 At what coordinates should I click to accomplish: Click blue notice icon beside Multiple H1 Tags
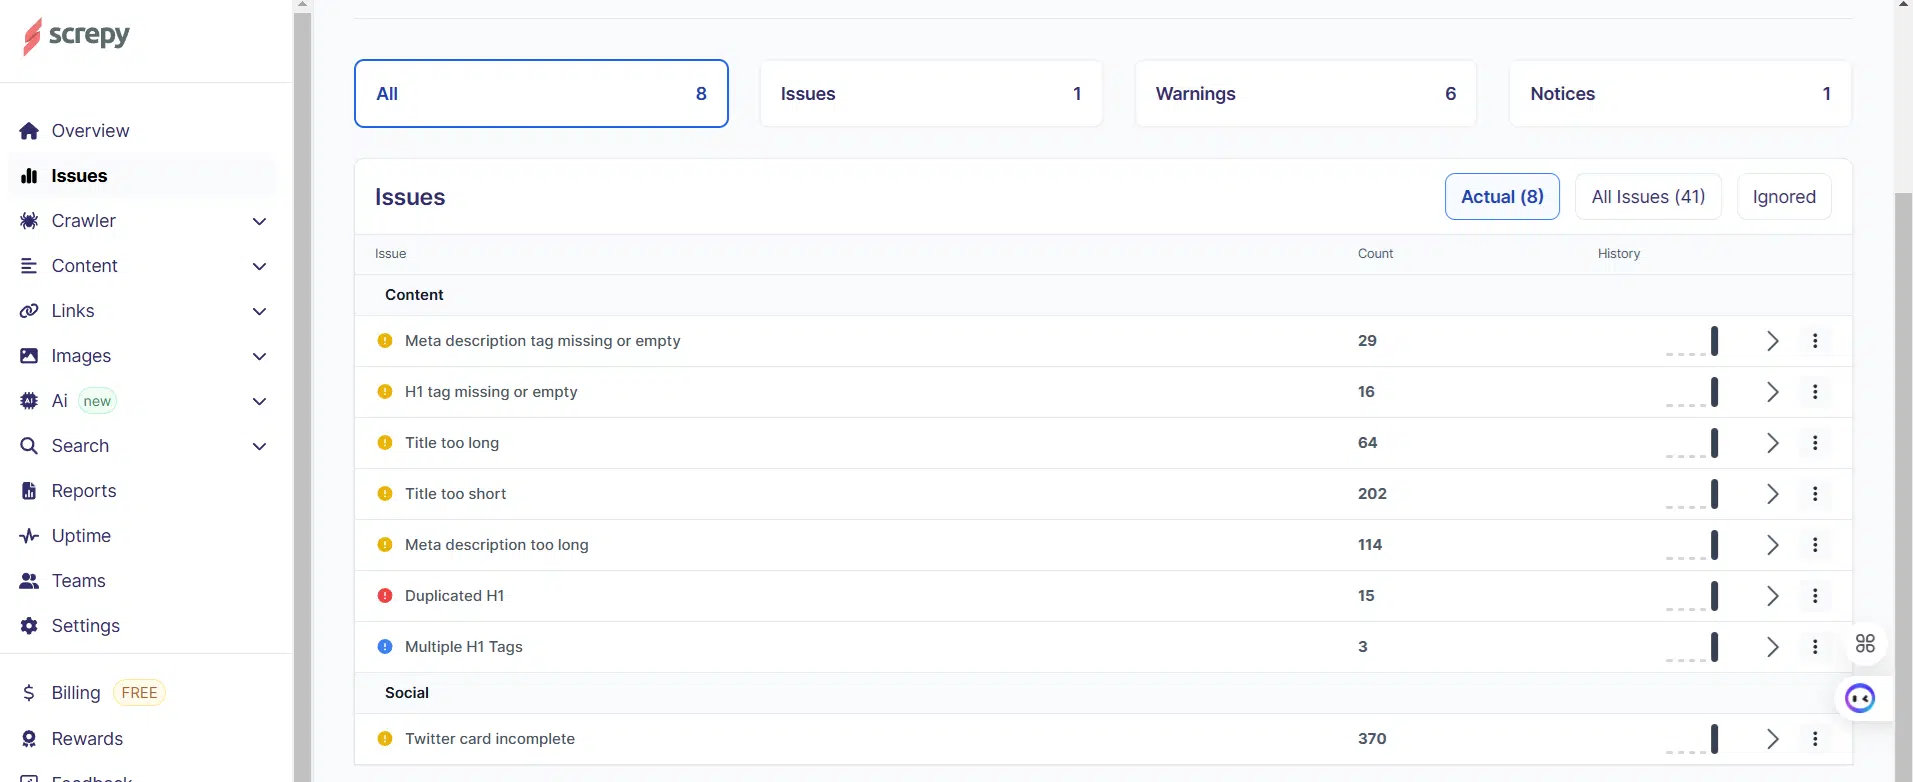[x=385, y=647]
